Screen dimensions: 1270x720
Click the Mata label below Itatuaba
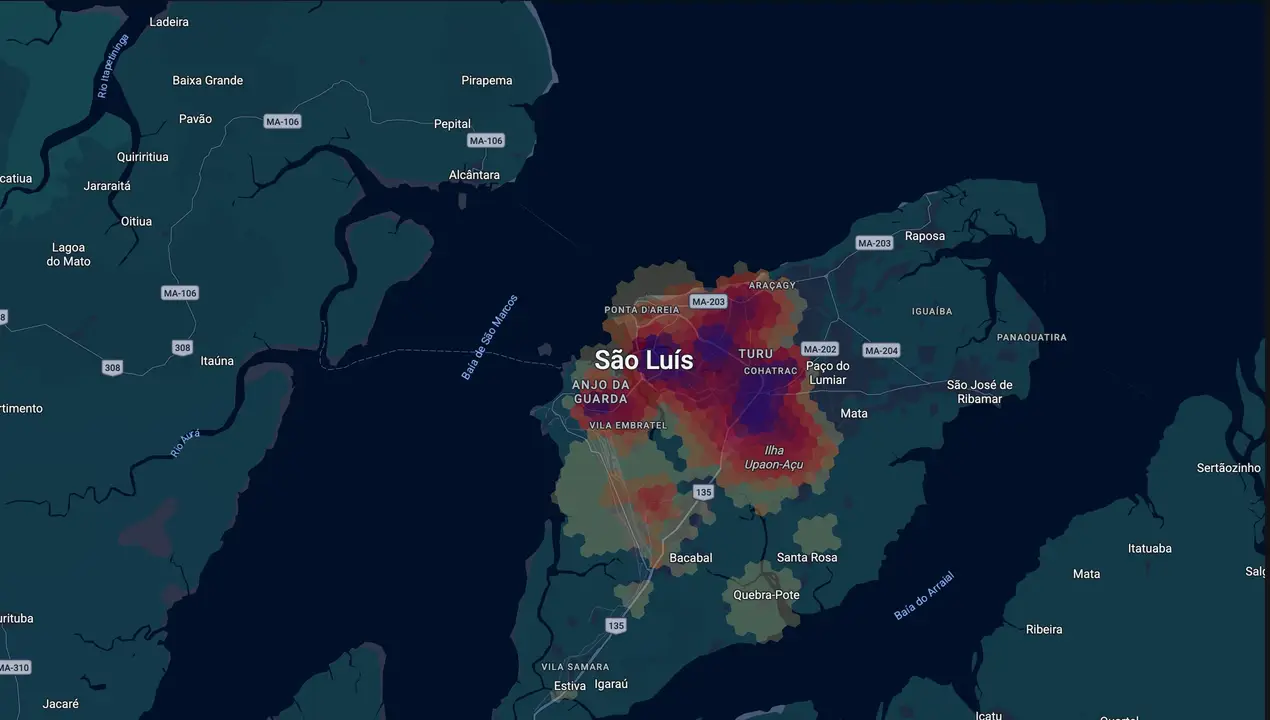[x=1086, y=574]
